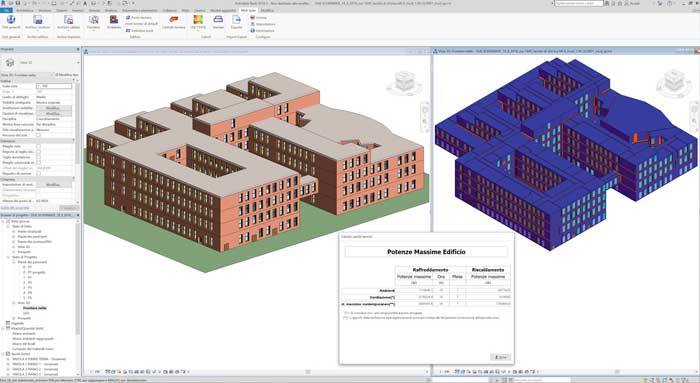Open the File tab
Screen dimensions: 700x383
tap(6, 10)
